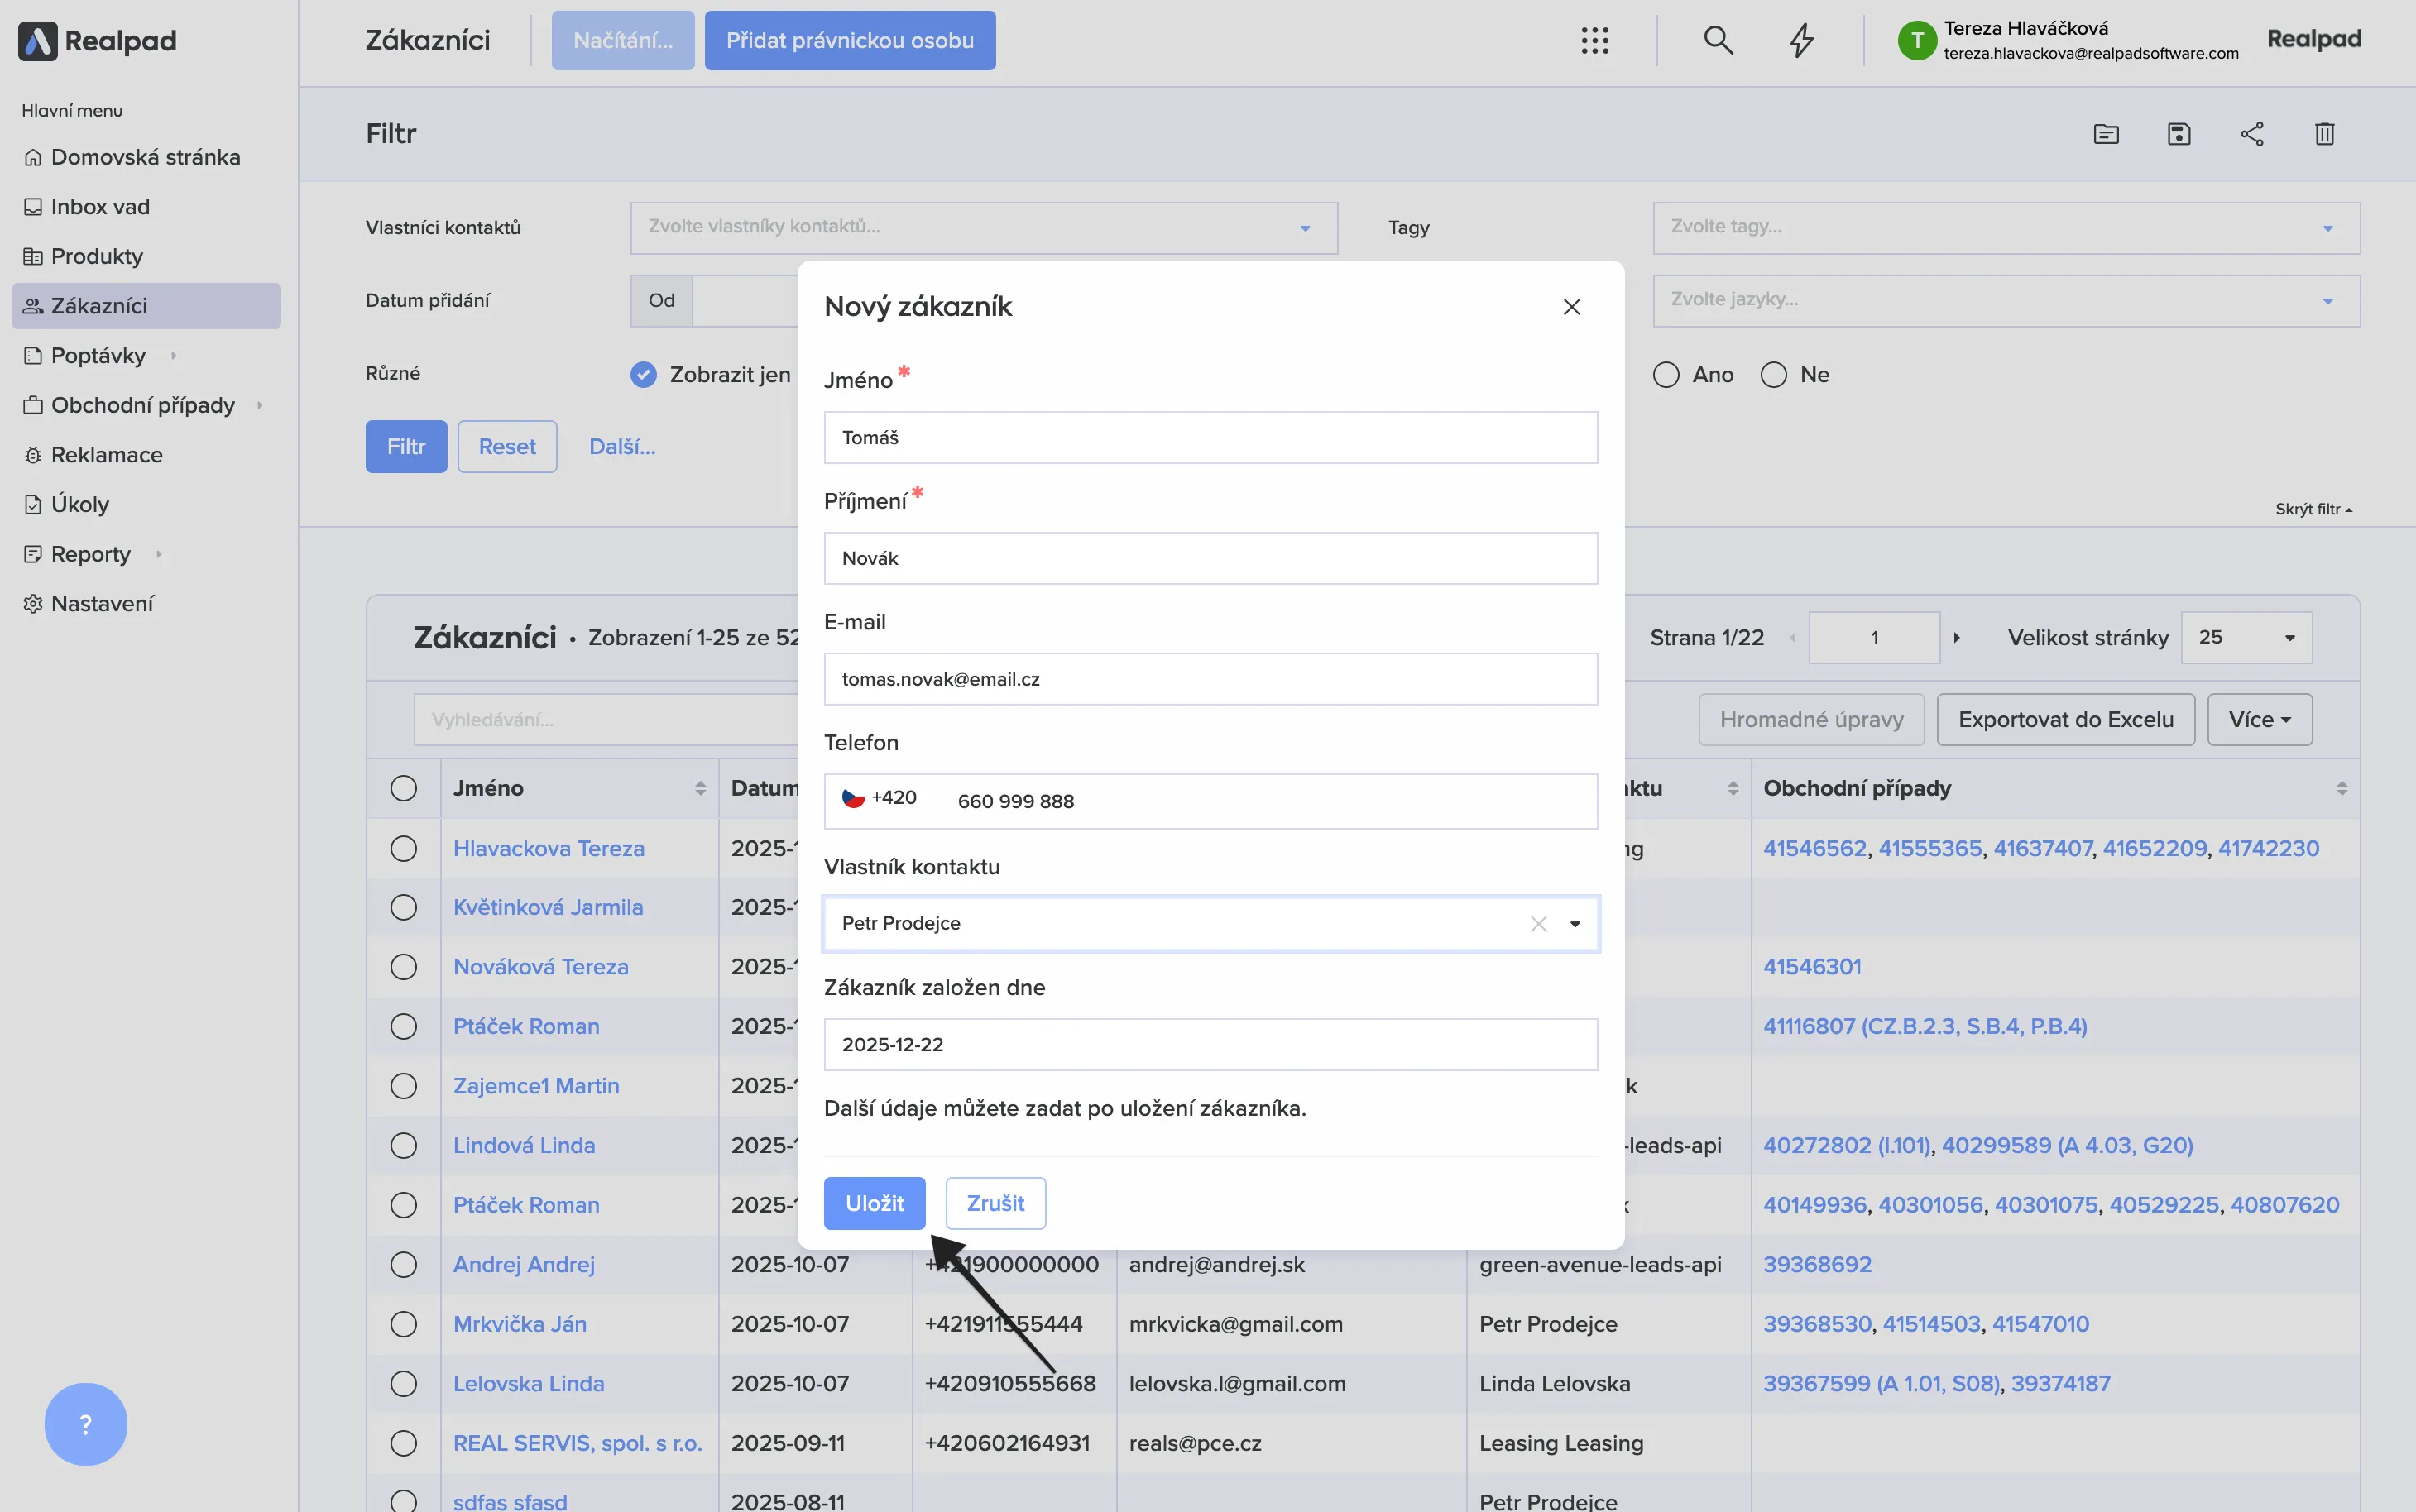The height and width of the screenshot is (1512, 2416).
Task: Select row checkbox for Hlavackova Tereza
Action: coord(404,848)
